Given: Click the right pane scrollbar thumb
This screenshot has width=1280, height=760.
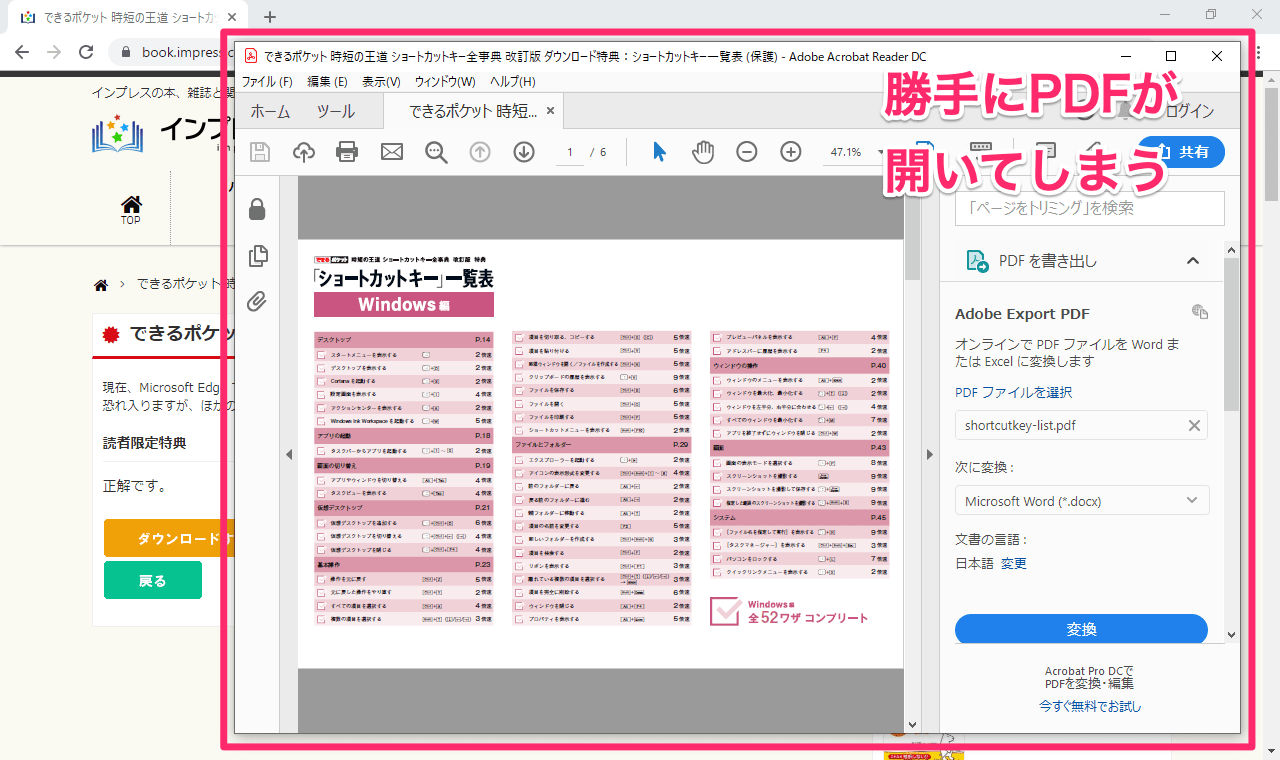Looking at the screenshot, I should coord(1232,335).
